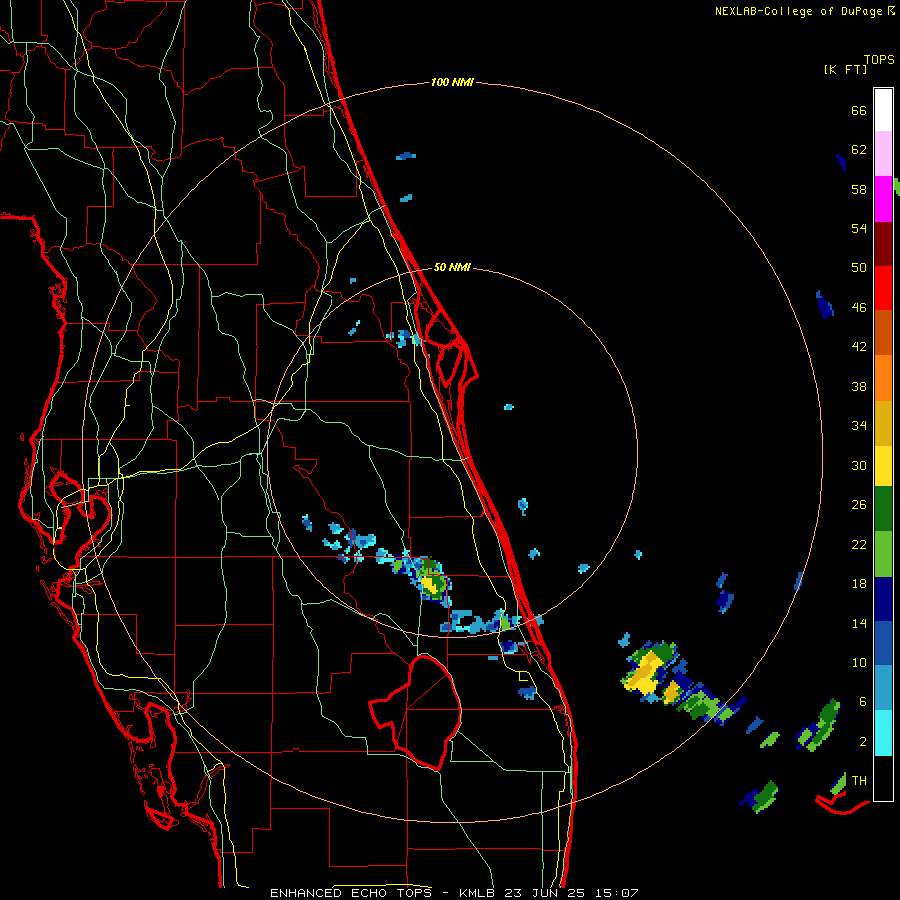Select the '26' scale label
The image size is (900, 900).
click(x=859, y=505)
